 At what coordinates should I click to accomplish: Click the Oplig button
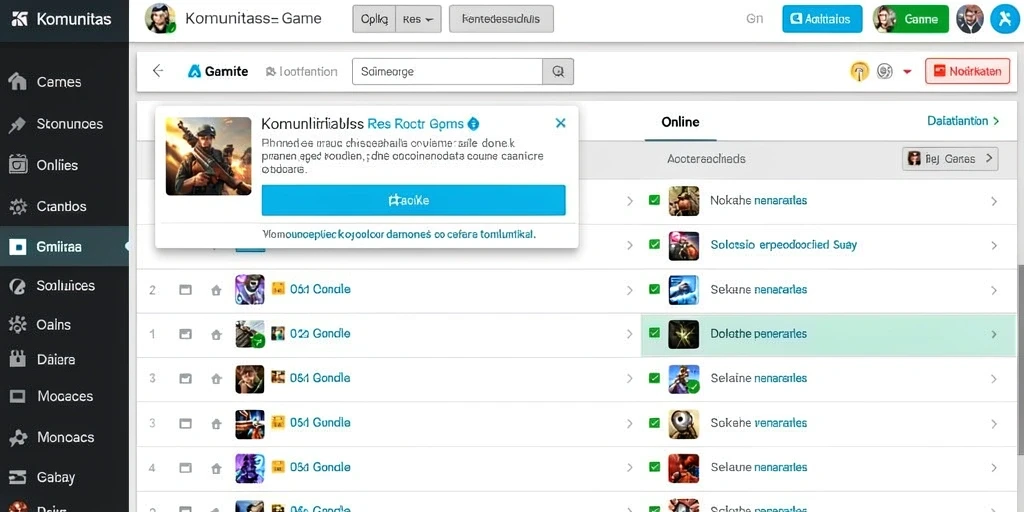374,19
